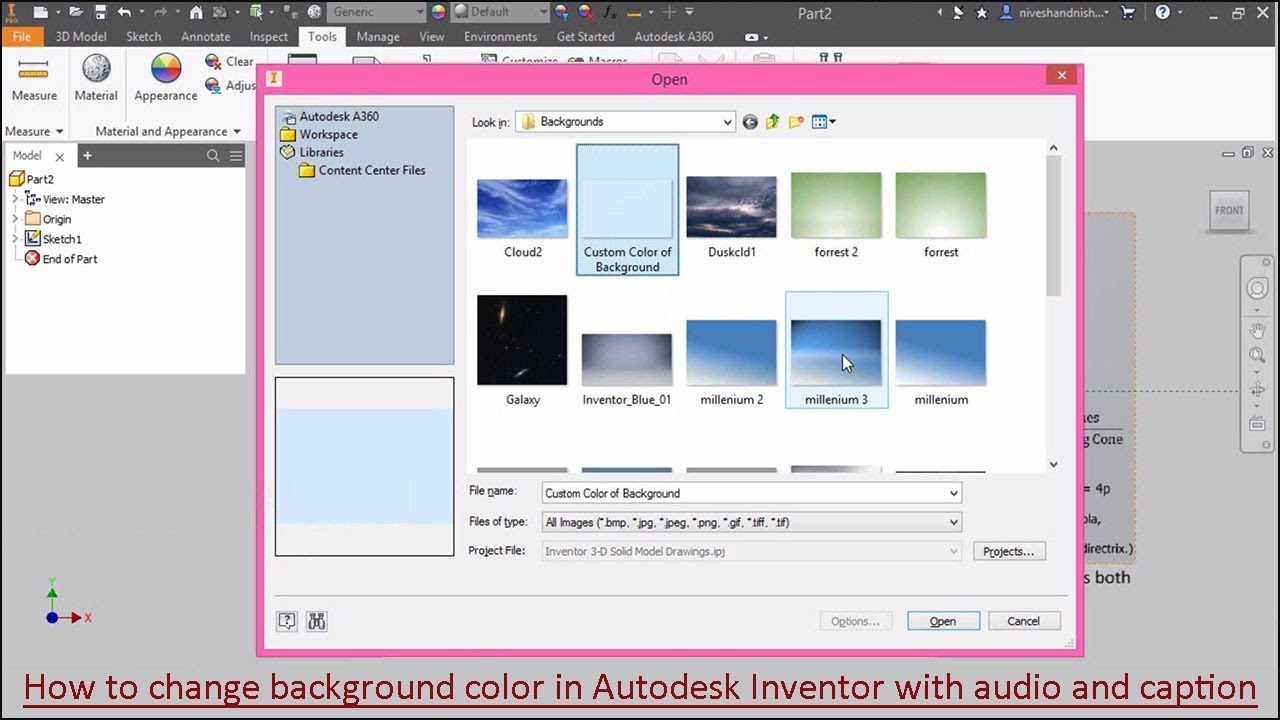The image size is (1280, 720).
Task: Open the Generic material dropdown
Action: (x=378, y=12)
